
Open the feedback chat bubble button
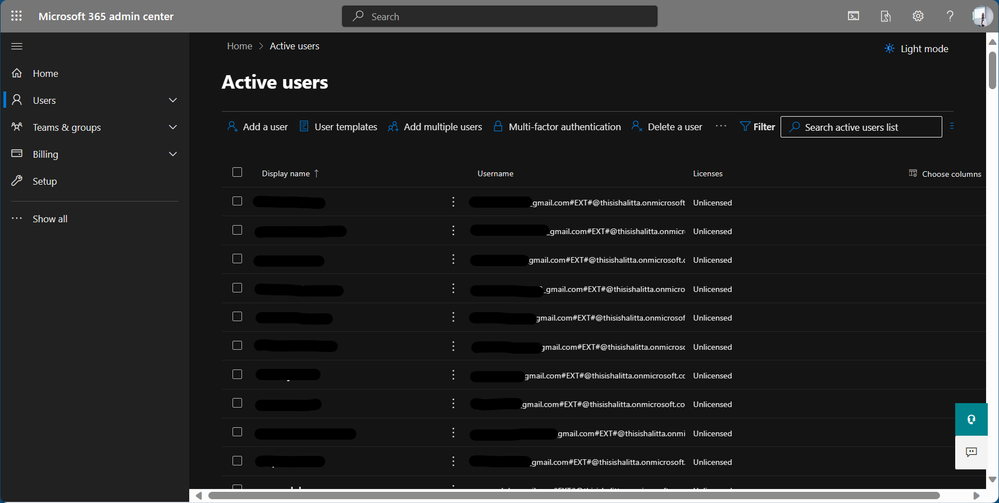click(x=971, y=452)
